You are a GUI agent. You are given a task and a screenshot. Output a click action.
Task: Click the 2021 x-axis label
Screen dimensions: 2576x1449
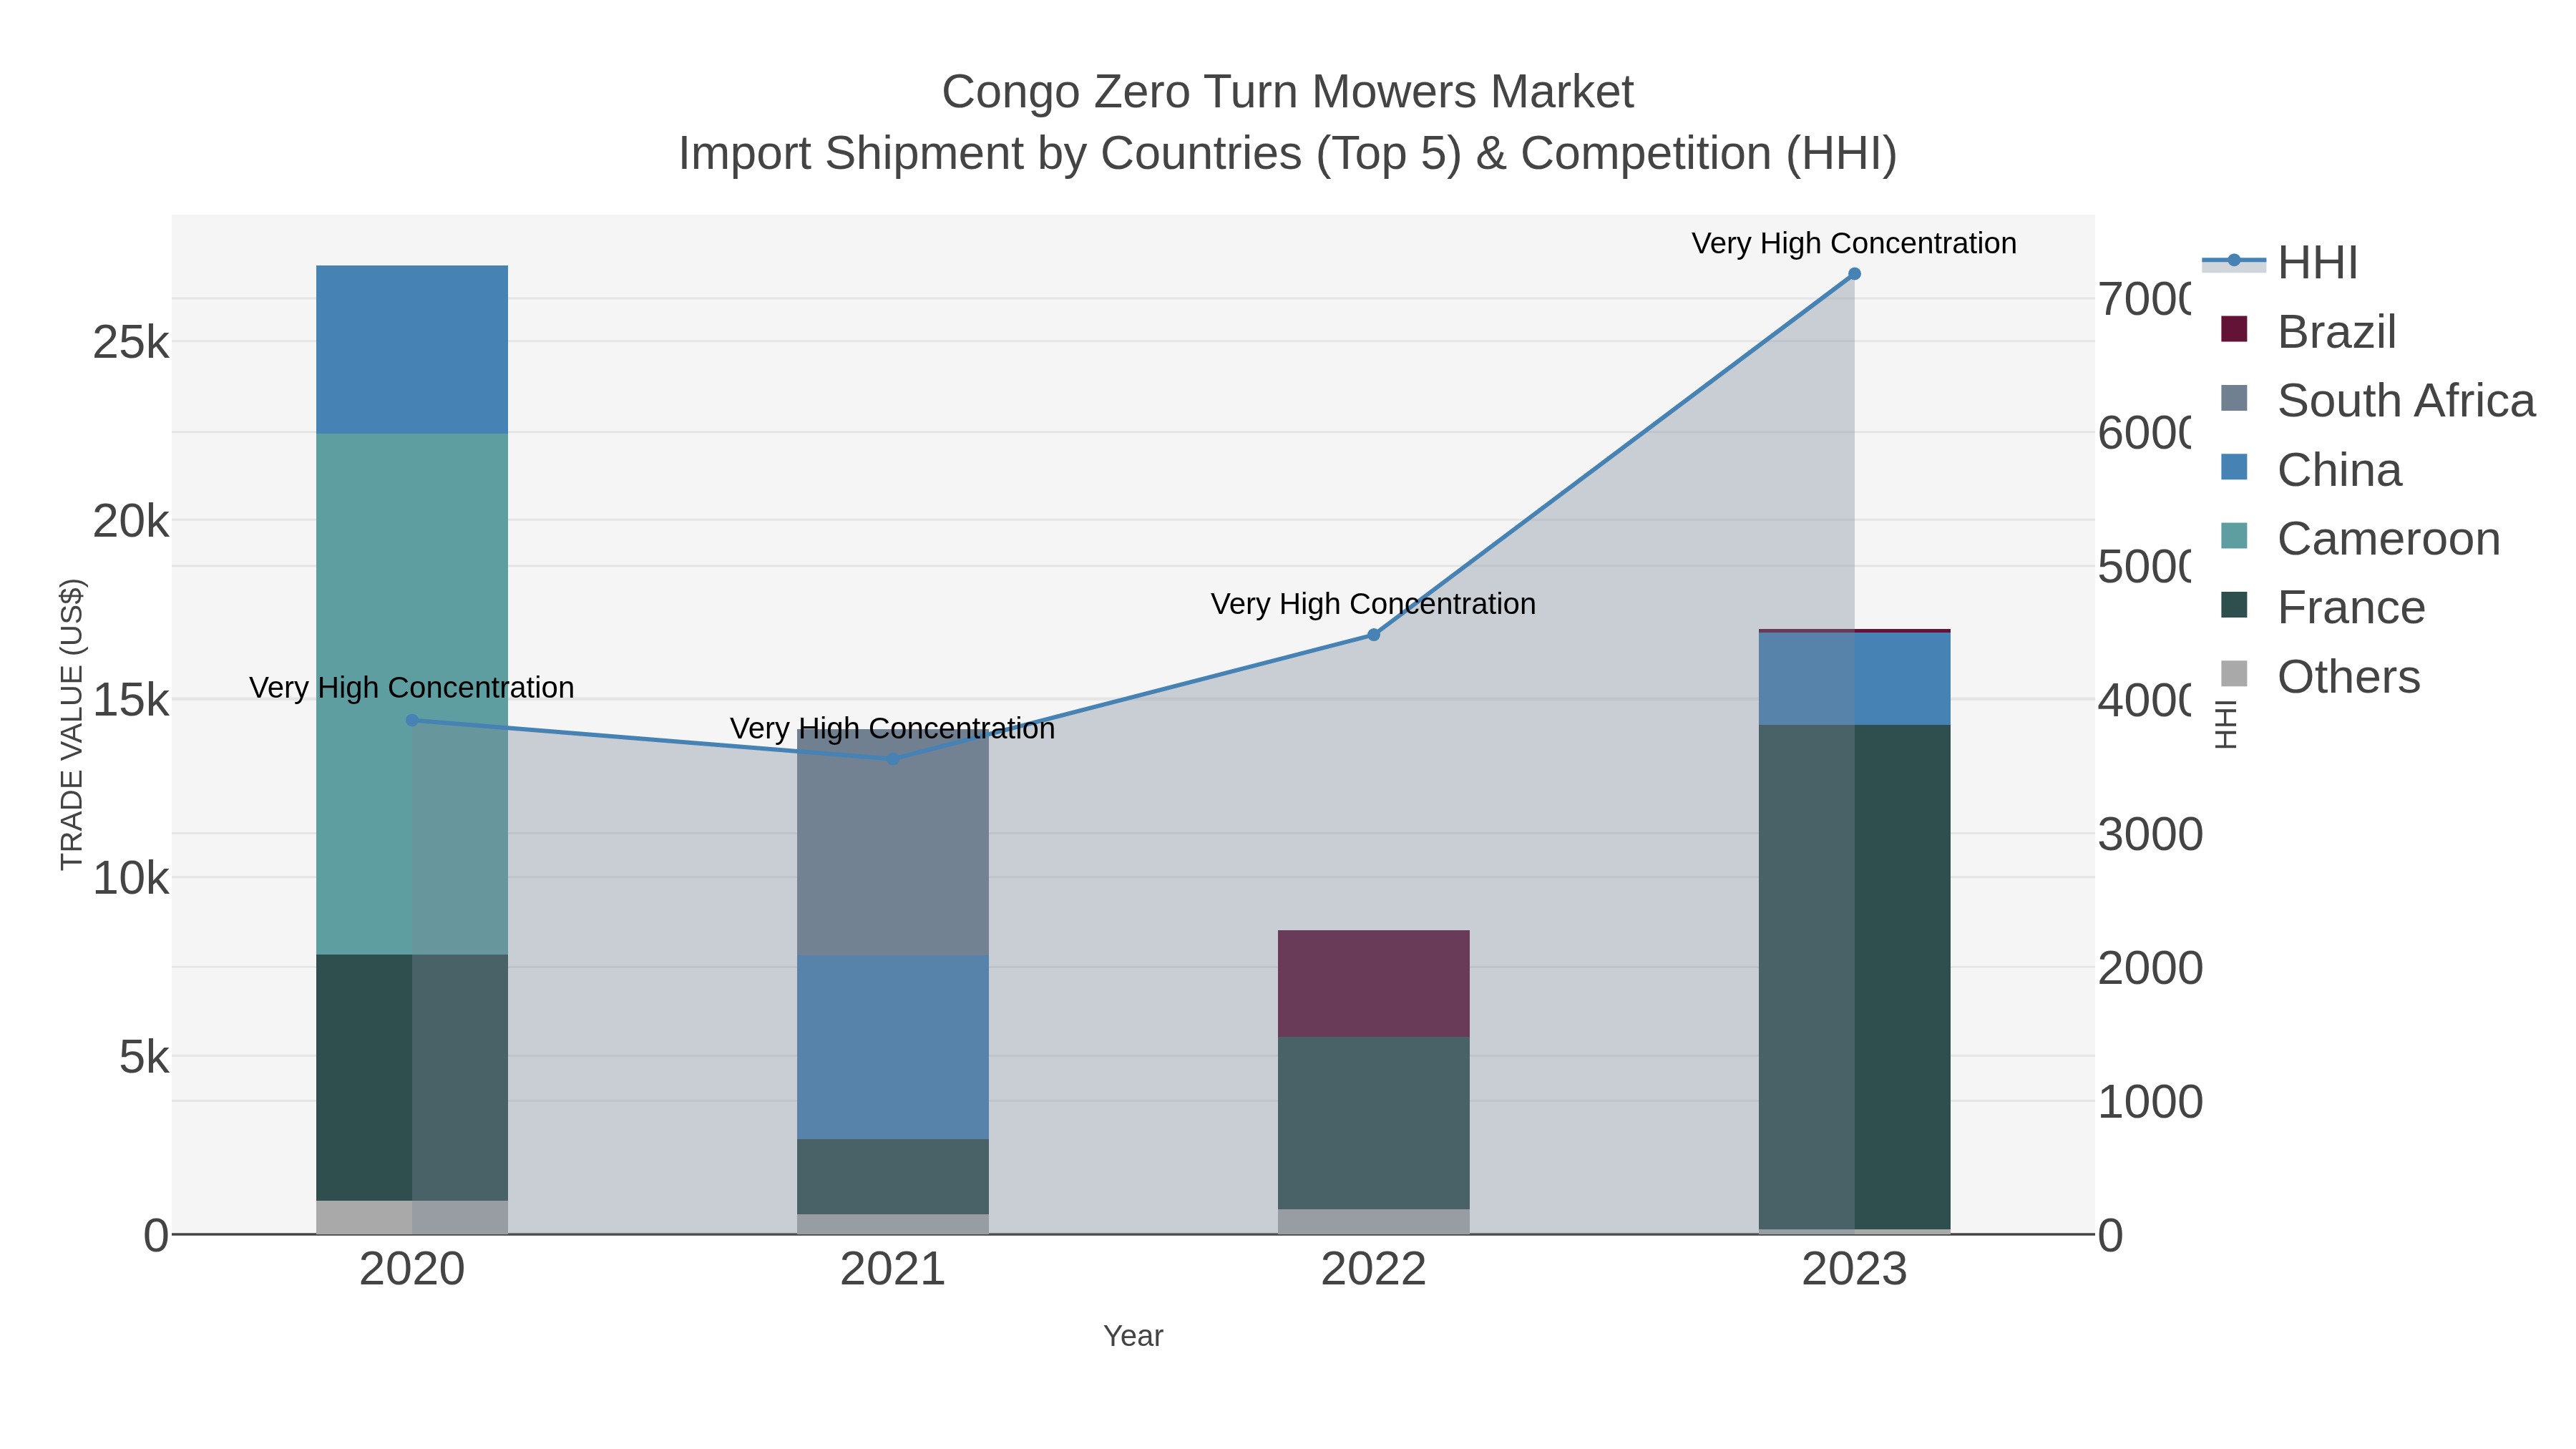tap(893, 1270)
